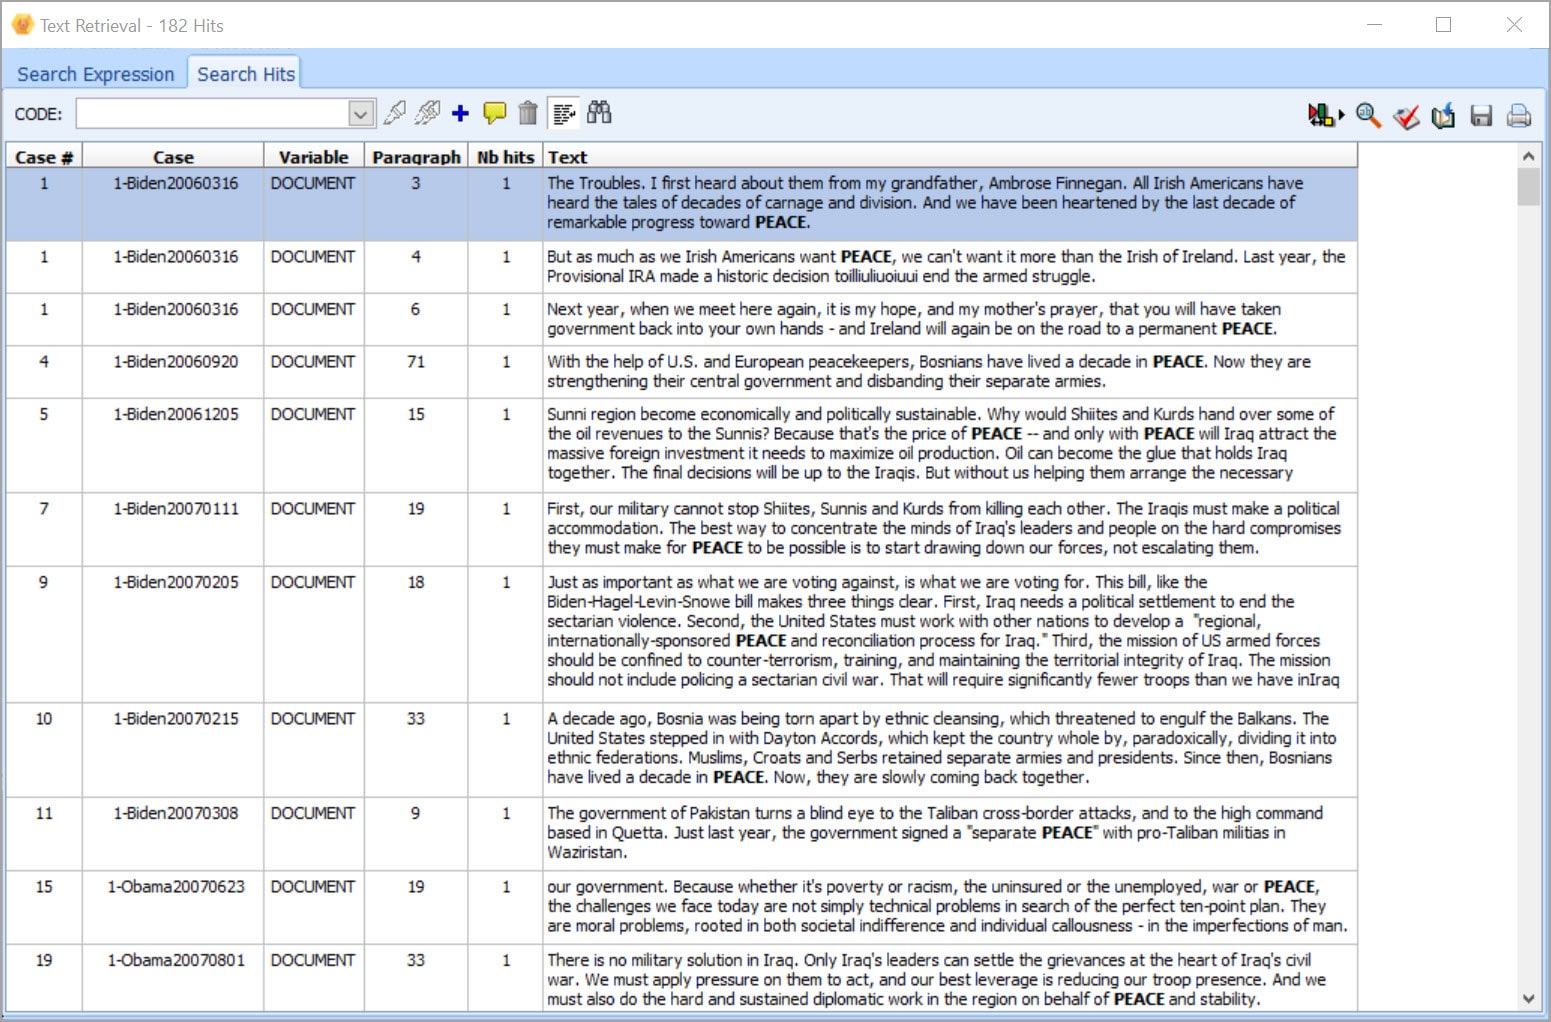1551x1022 pixels.
Task: Sort by the Case # column header
Action: (44, 157)
